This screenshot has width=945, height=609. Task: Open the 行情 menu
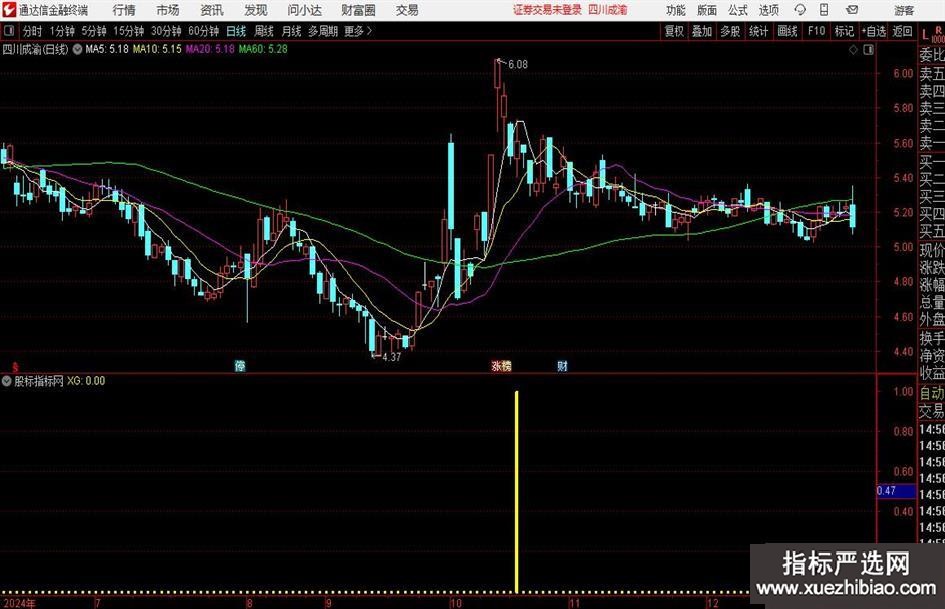(124, 10)
